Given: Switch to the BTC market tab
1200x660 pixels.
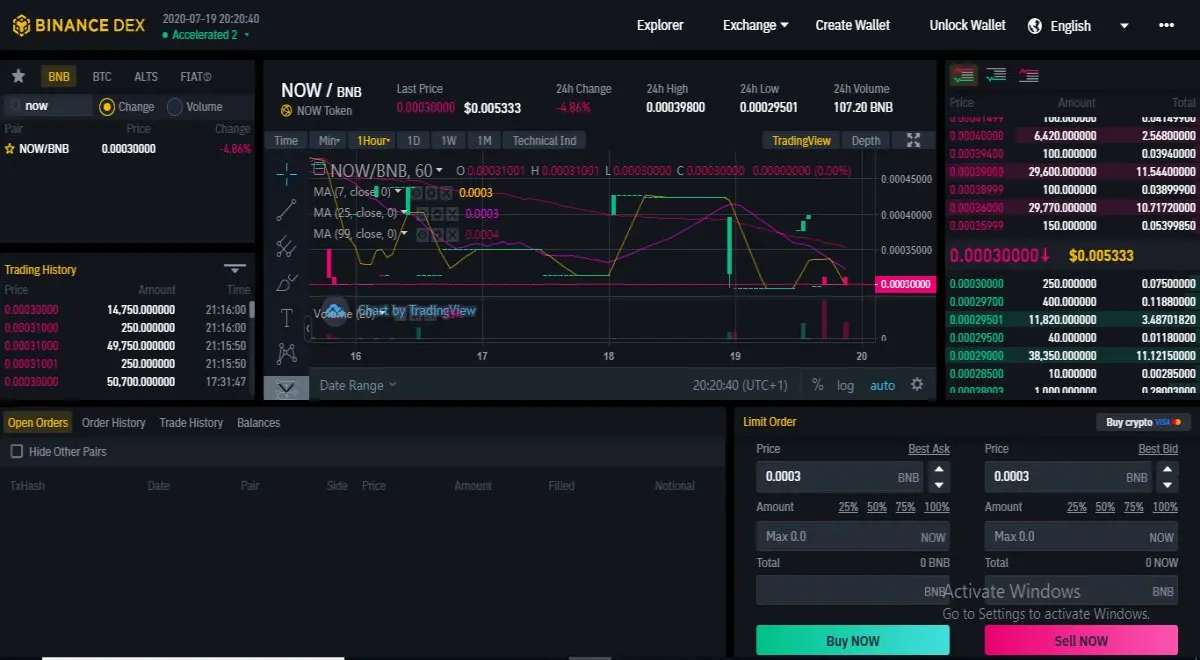Looking at the screenshot, I should point(102,77).
